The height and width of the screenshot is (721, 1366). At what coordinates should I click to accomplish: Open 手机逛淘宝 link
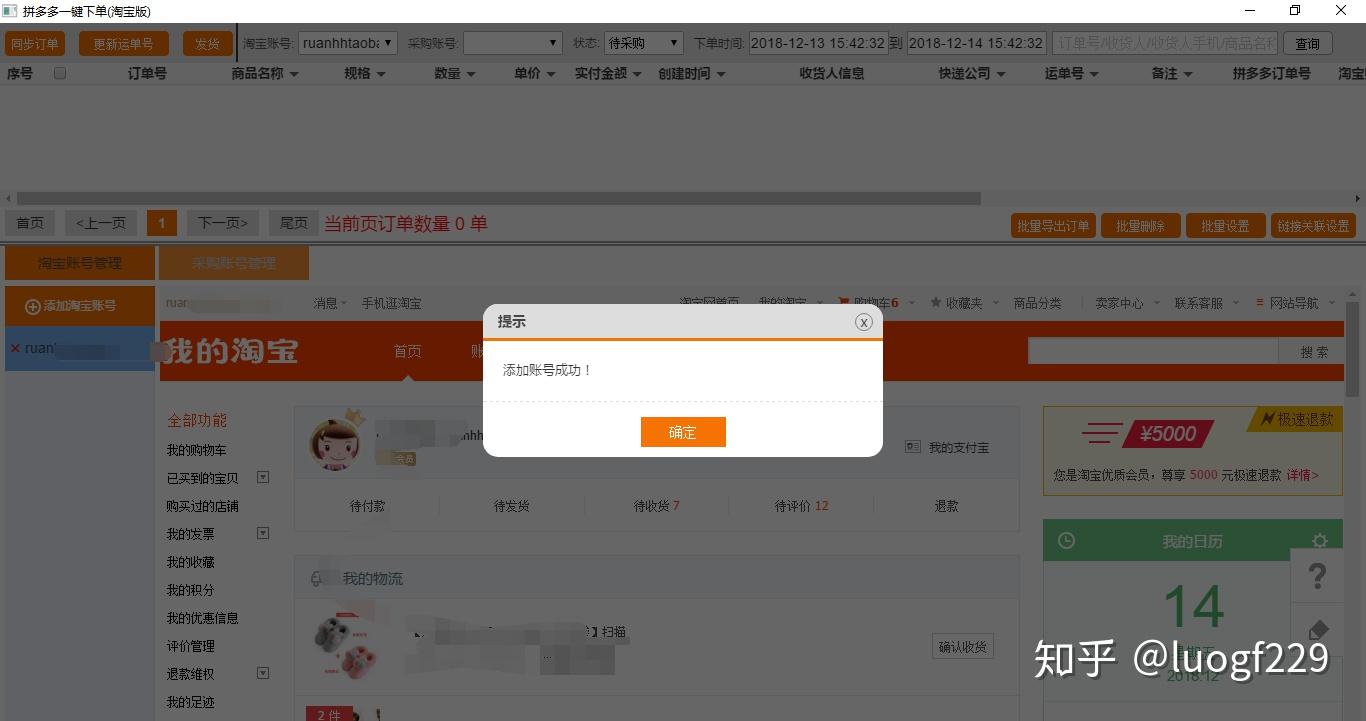click(391, 303)
